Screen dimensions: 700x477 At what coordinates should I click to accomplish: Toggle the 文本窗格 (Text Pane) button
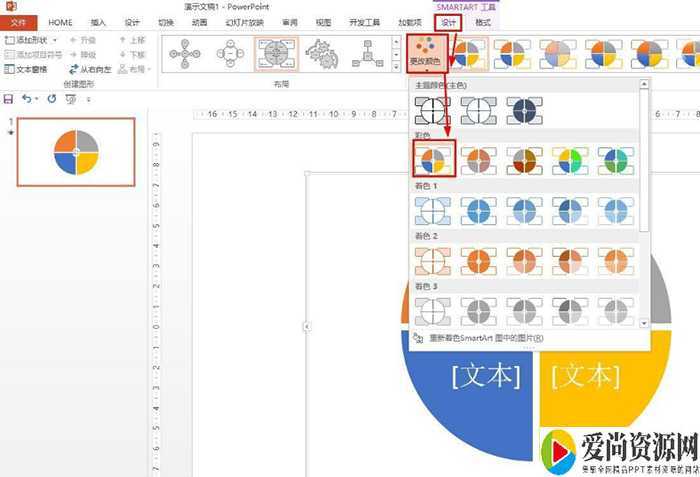click(30, 70)
